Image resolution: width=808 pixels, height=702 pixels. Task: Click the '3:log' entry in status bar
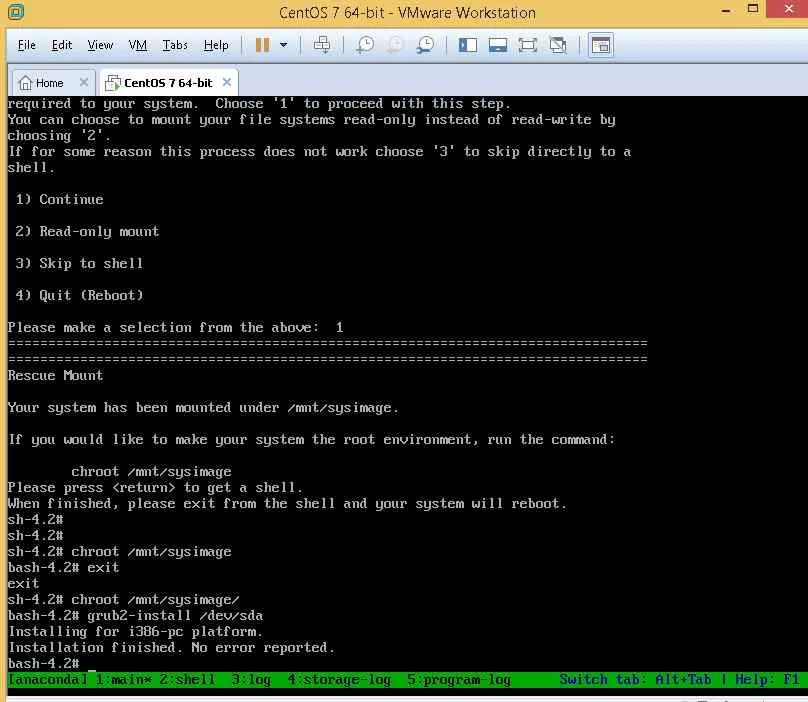tap(251, 679)
